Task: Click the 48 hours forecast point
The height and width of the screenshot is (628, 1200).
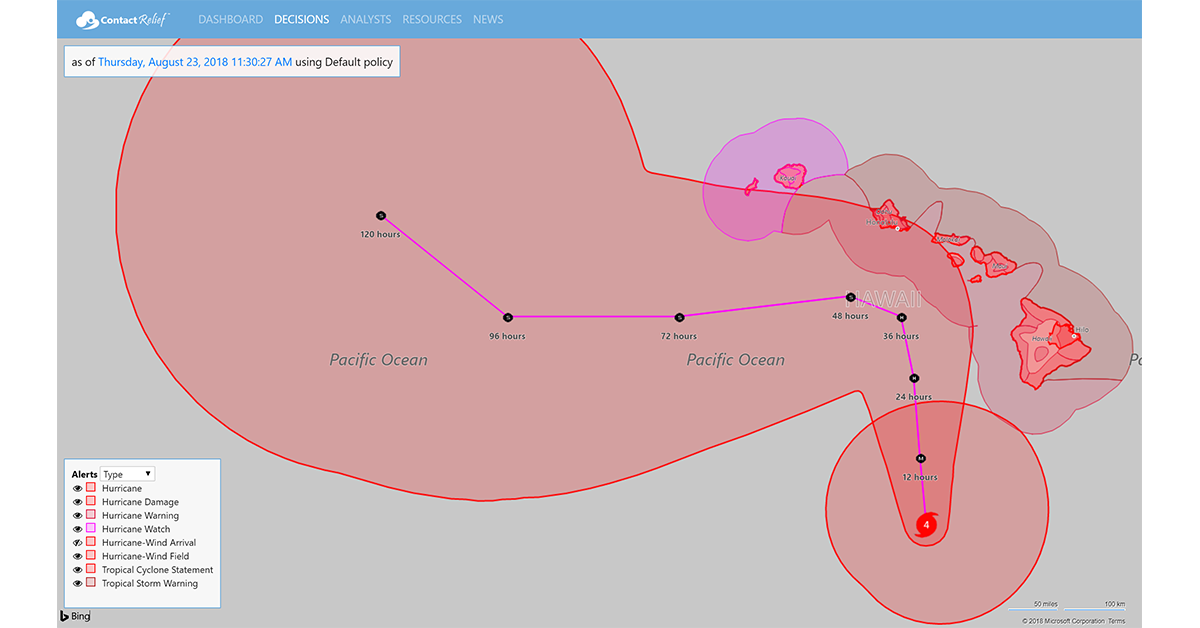Action: tap(850, 297)
